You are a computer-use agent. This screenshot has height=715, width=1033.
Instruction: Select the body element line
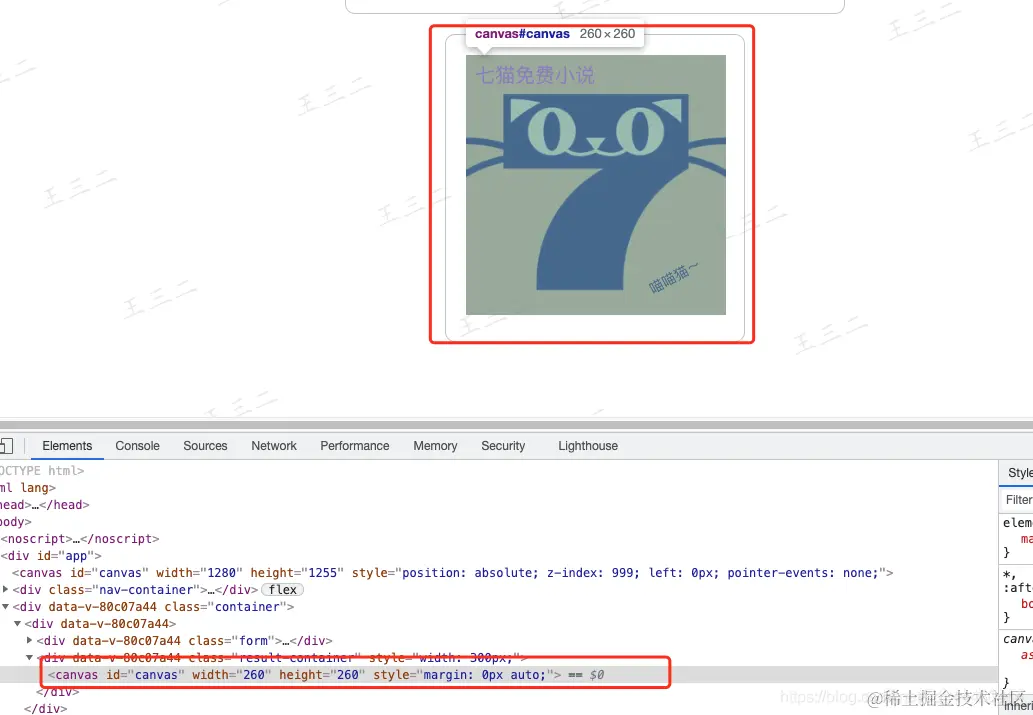coord(15,522)
